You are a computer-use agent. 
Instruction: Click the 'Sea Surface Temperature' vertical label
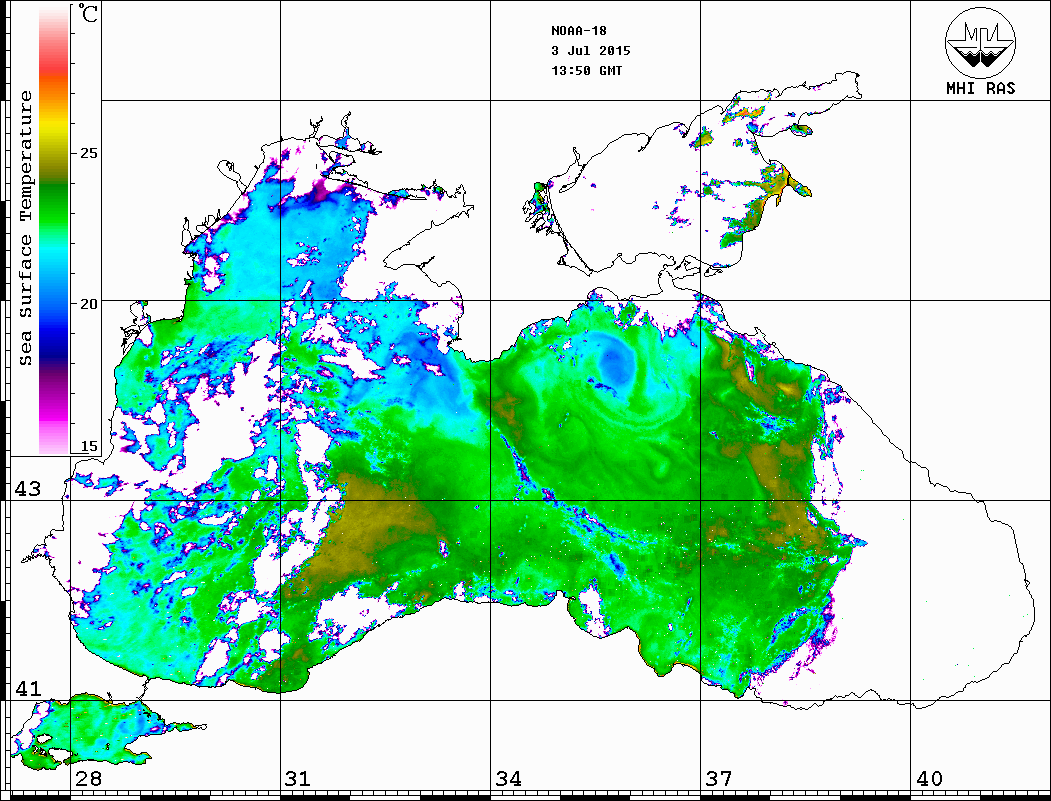tap(25, 228)
